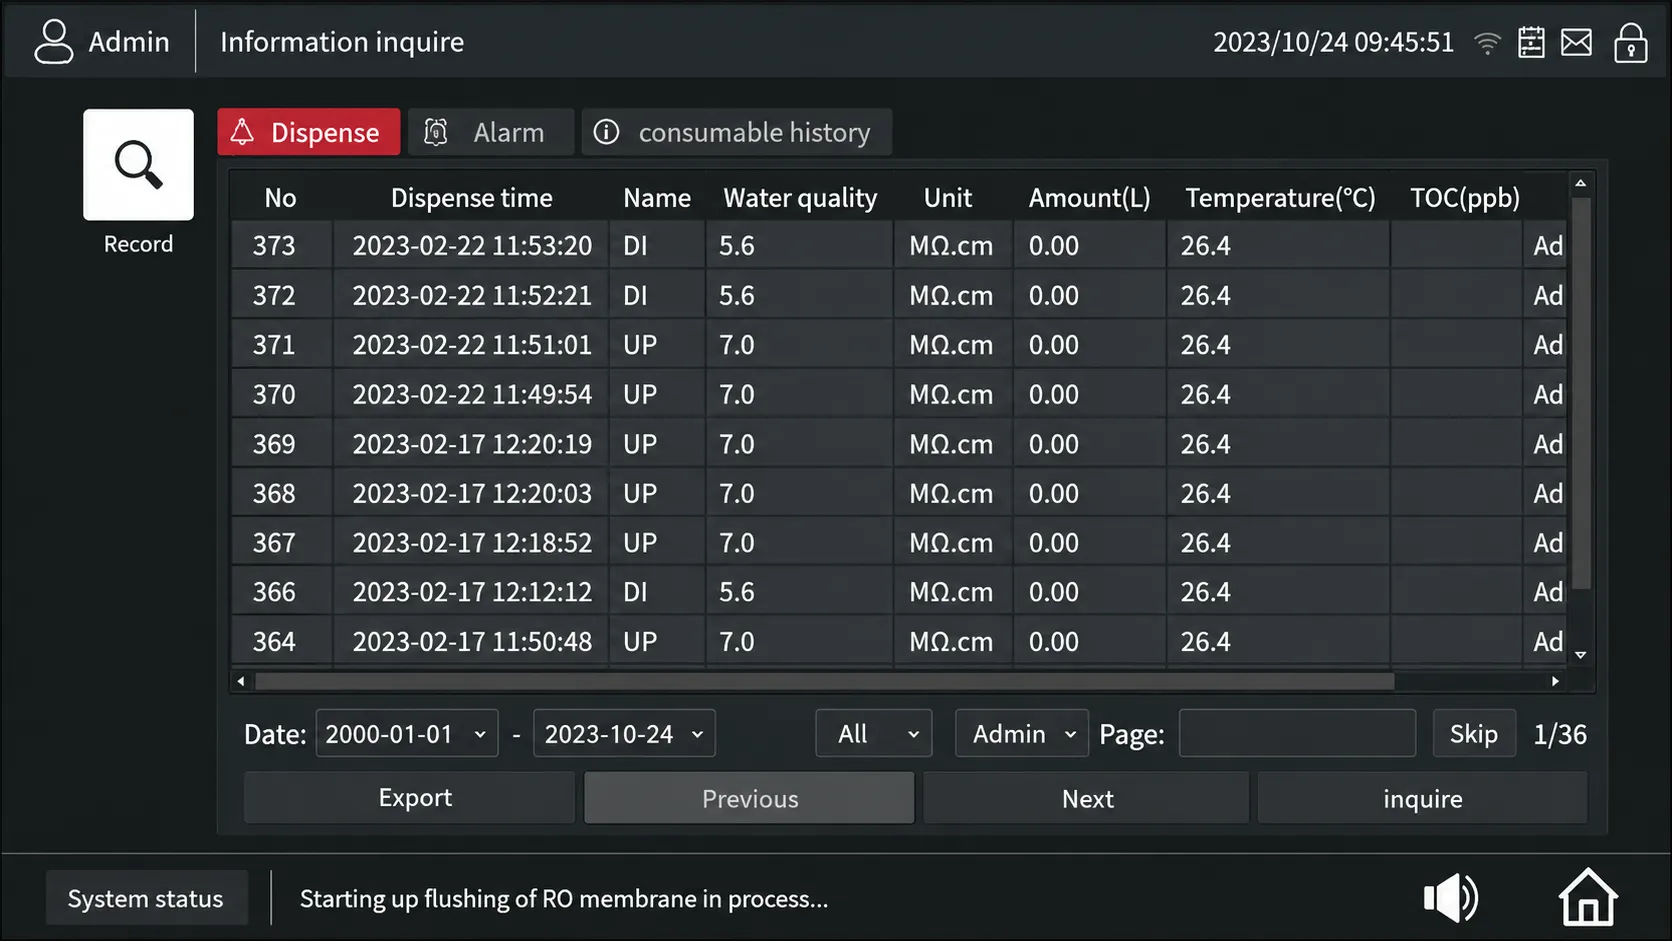Select record row number 373

pos(897,246)
